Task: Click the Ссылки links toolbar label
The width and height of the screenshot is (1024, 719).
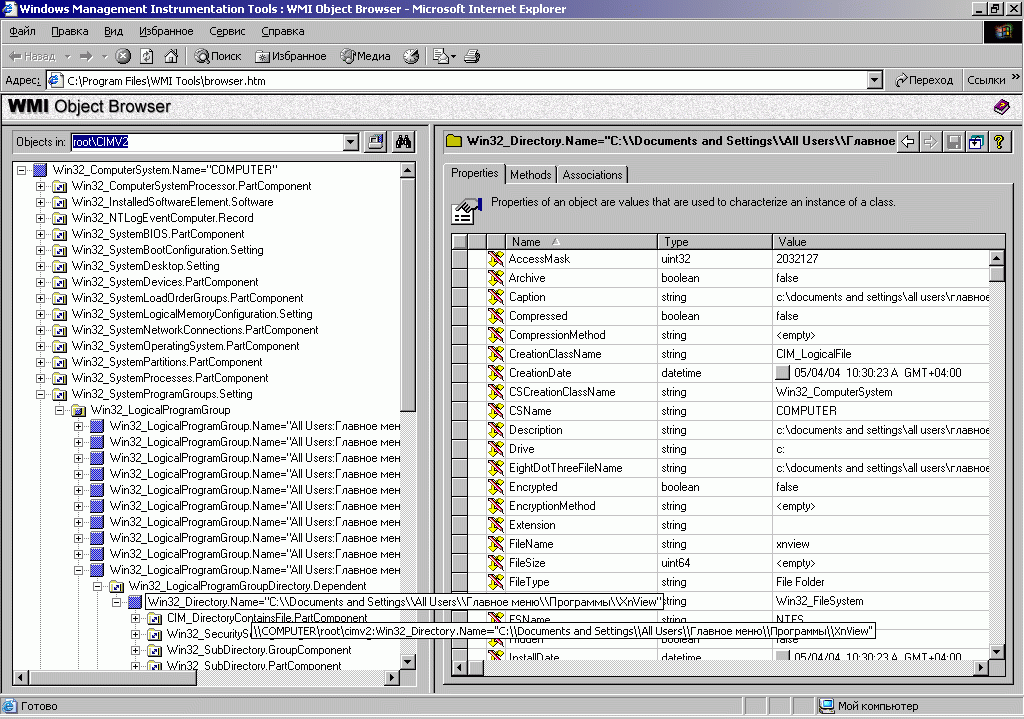Action: 986,80
